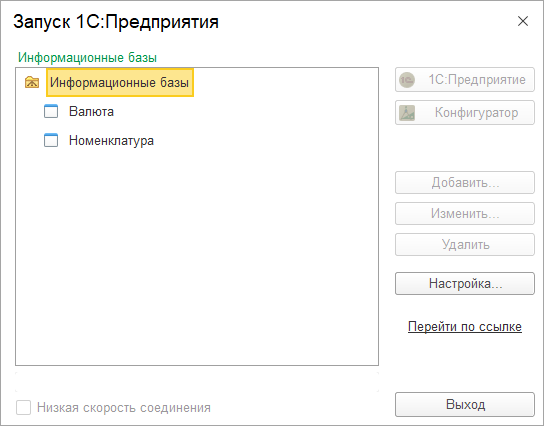Click the Конфигуратор chart icon
Image resolution: width=544 pixels, height=426 pixels.
(407, 113)
